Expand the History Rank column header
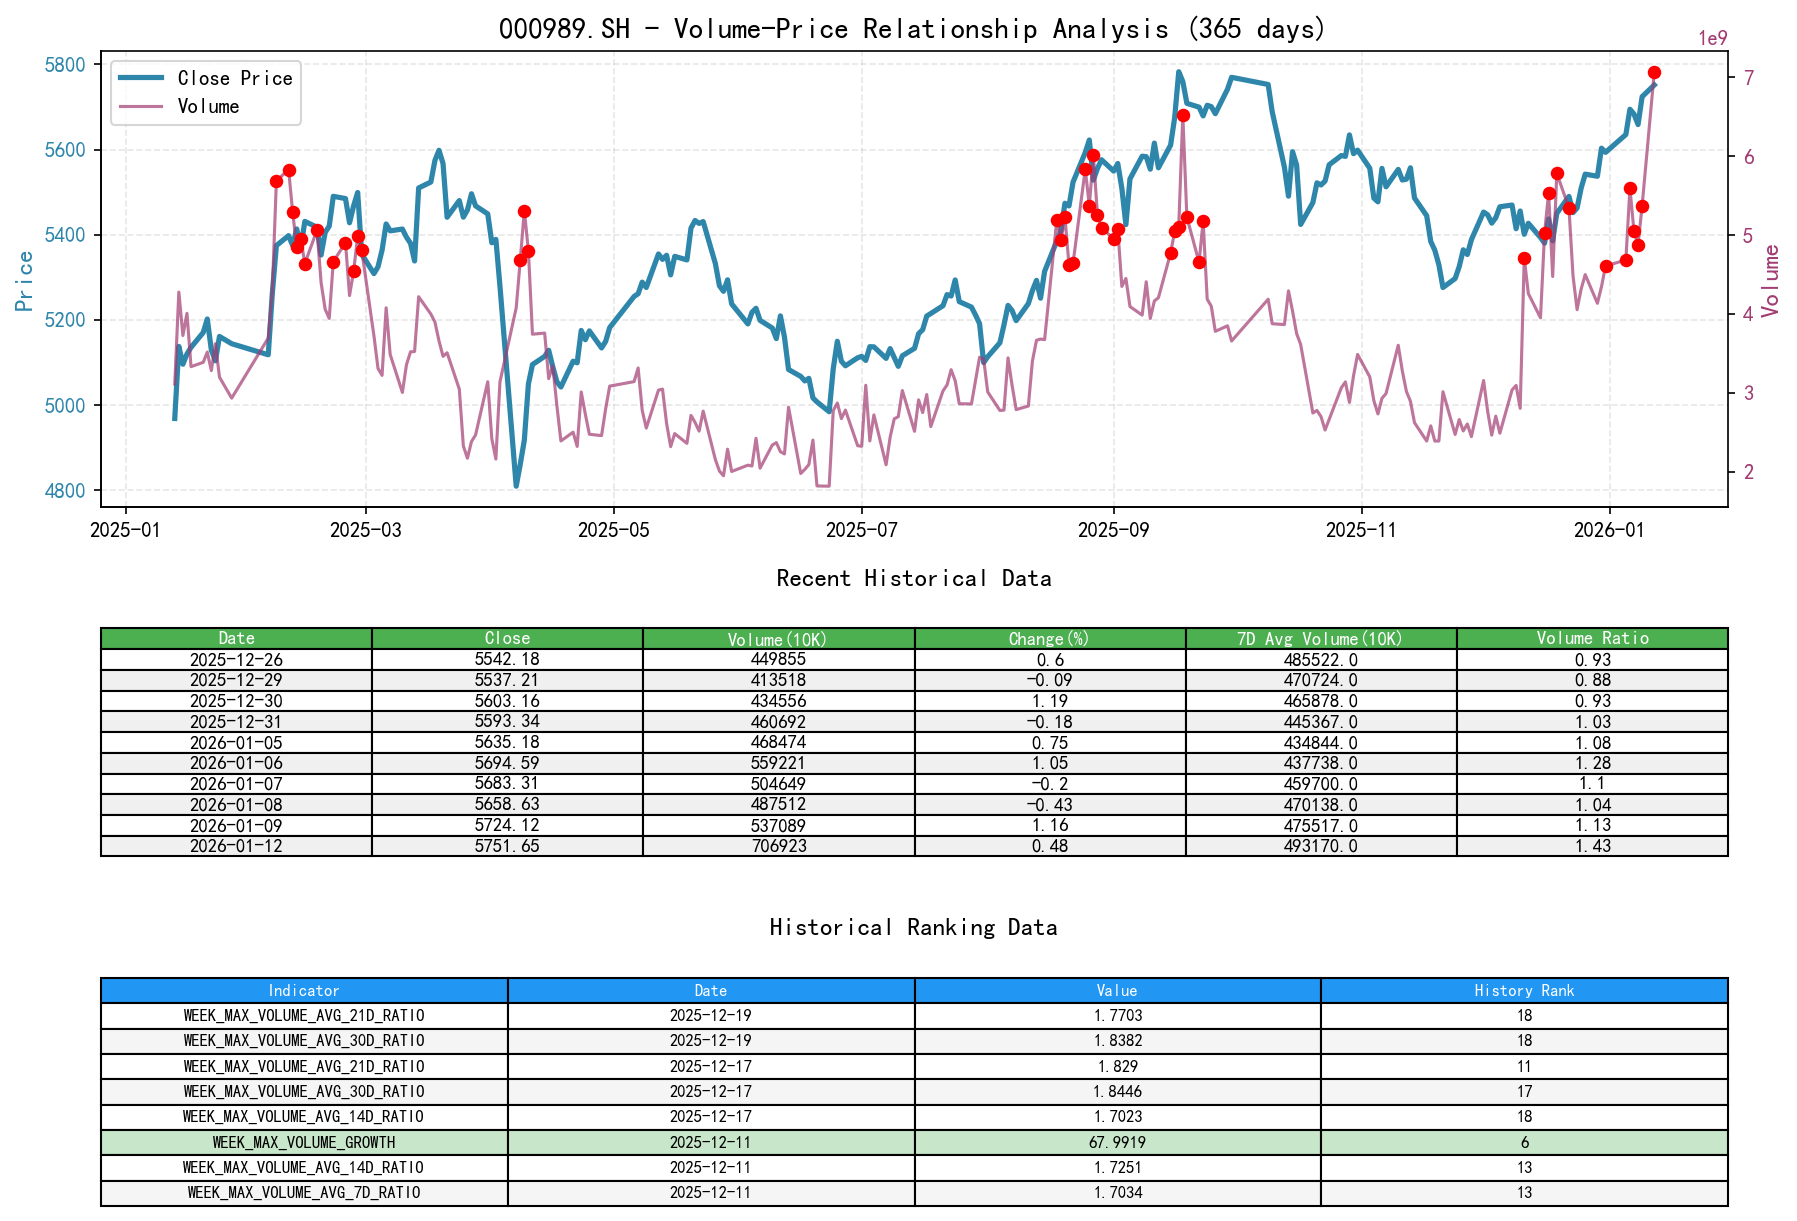 (x=1524, y=990)
